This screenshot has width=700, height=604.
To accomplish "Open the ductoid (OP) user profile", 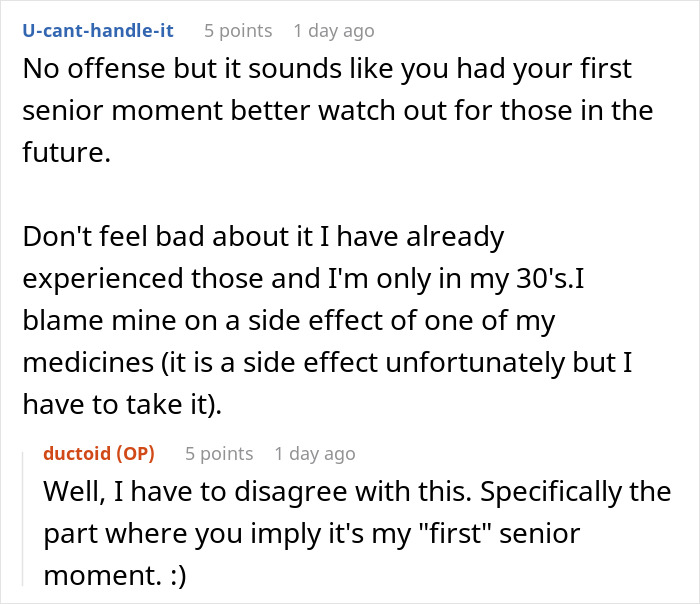I will [x=99, y=453].
